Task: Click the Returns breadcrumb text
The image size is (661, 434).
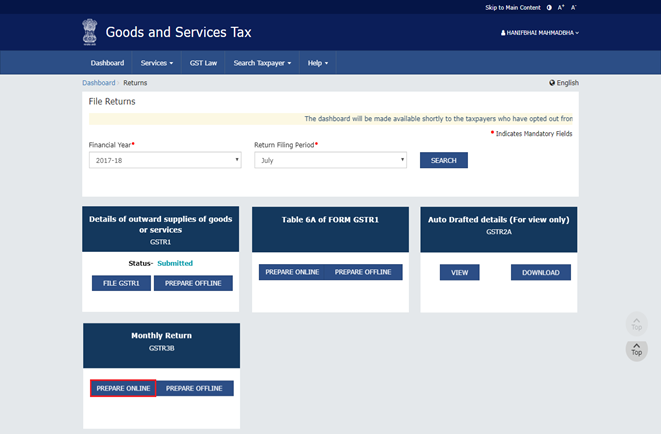Action: [x=135, y=83]
